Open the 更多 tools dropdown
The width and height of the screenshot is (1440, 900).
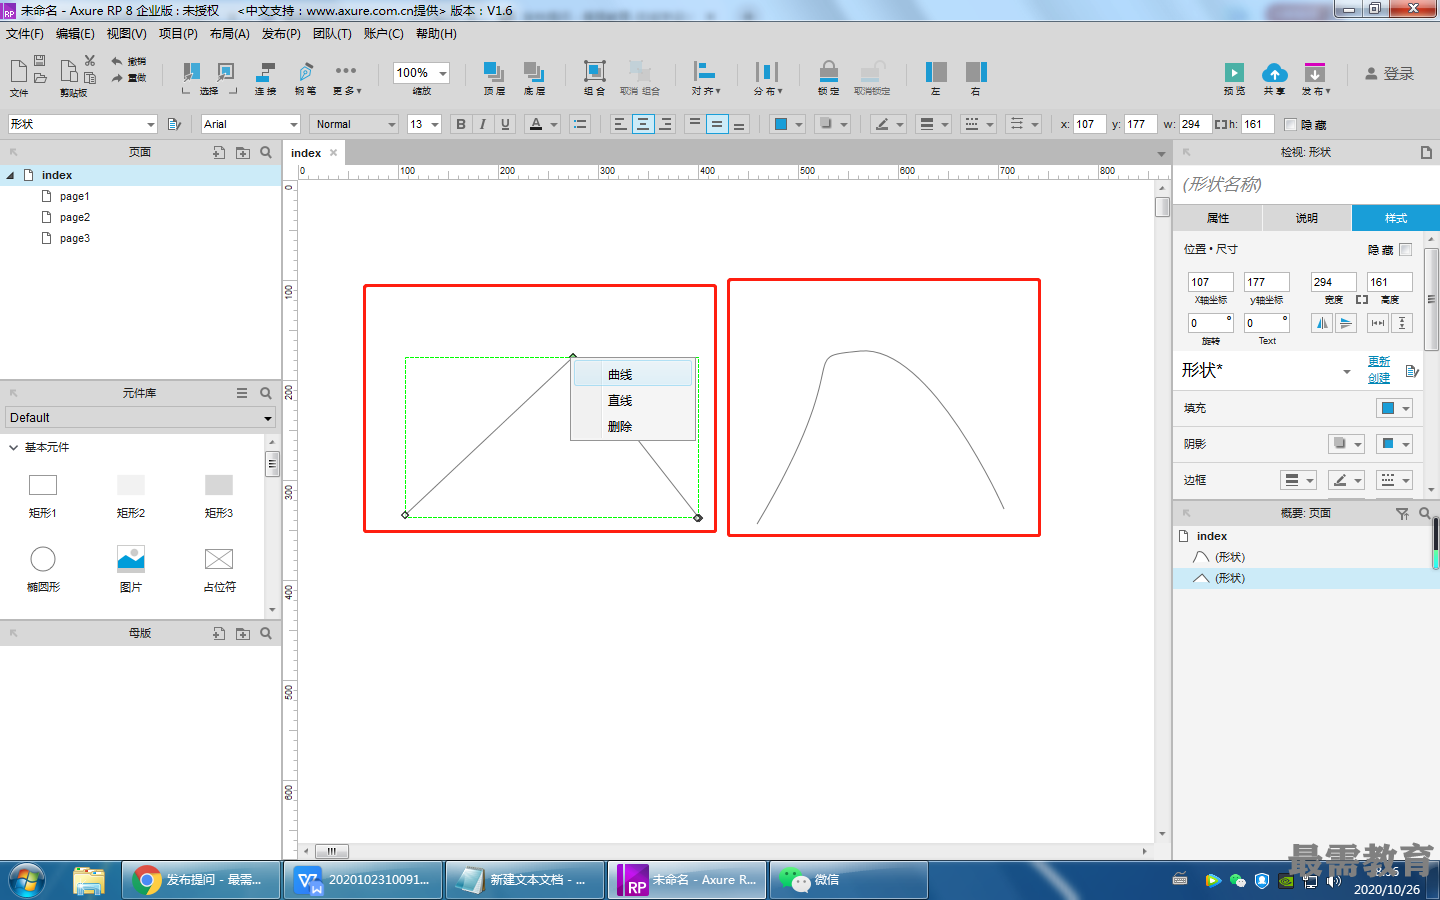pos(346,76)
